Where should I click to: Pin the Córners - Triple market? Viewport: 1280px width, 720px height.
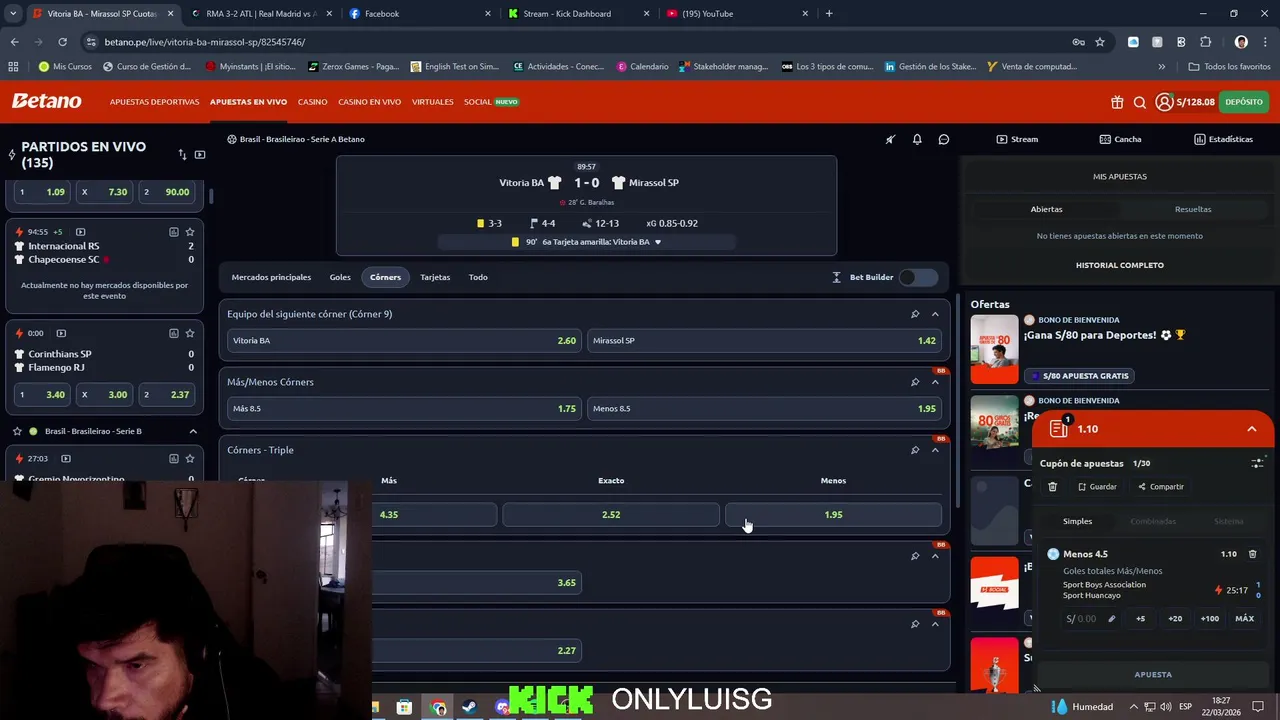click(915, 450)
